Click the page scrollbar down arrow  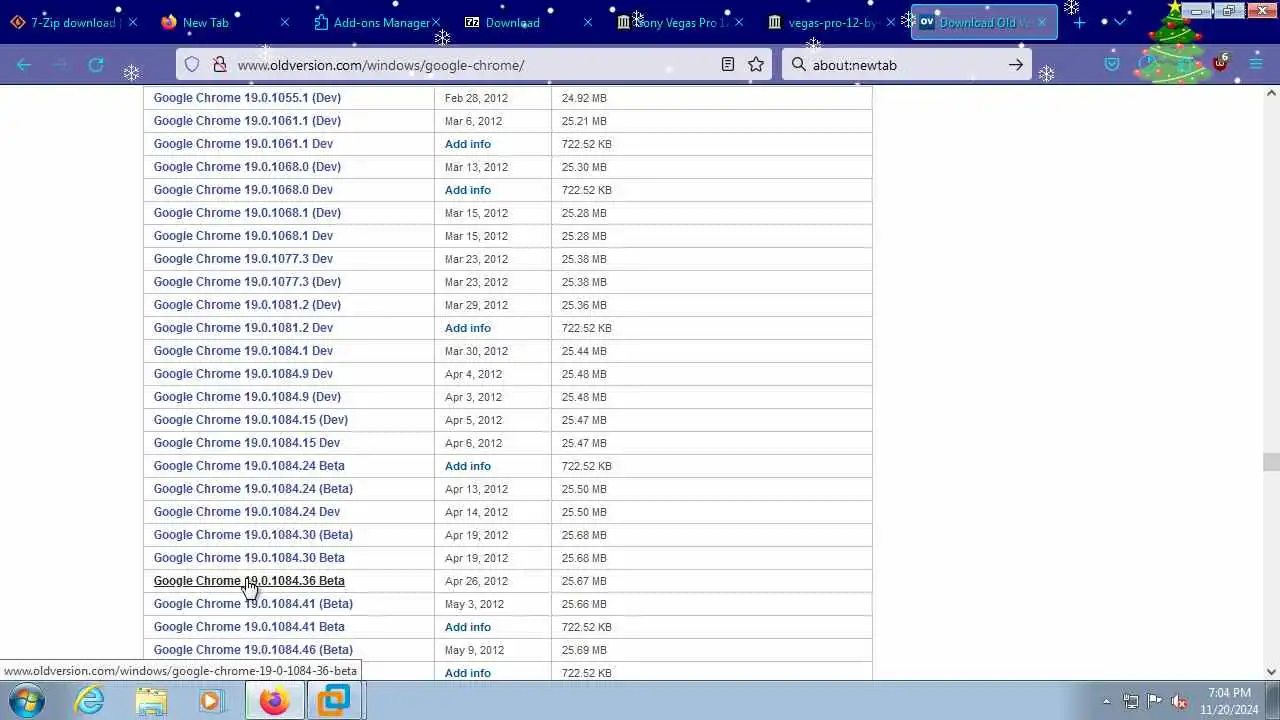click(1271, 672)
